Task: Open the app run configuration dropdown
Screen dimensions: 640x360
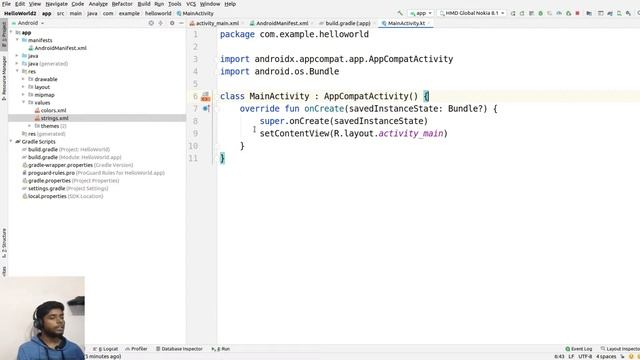Action: pyautogui.click(x=421, y=13)
